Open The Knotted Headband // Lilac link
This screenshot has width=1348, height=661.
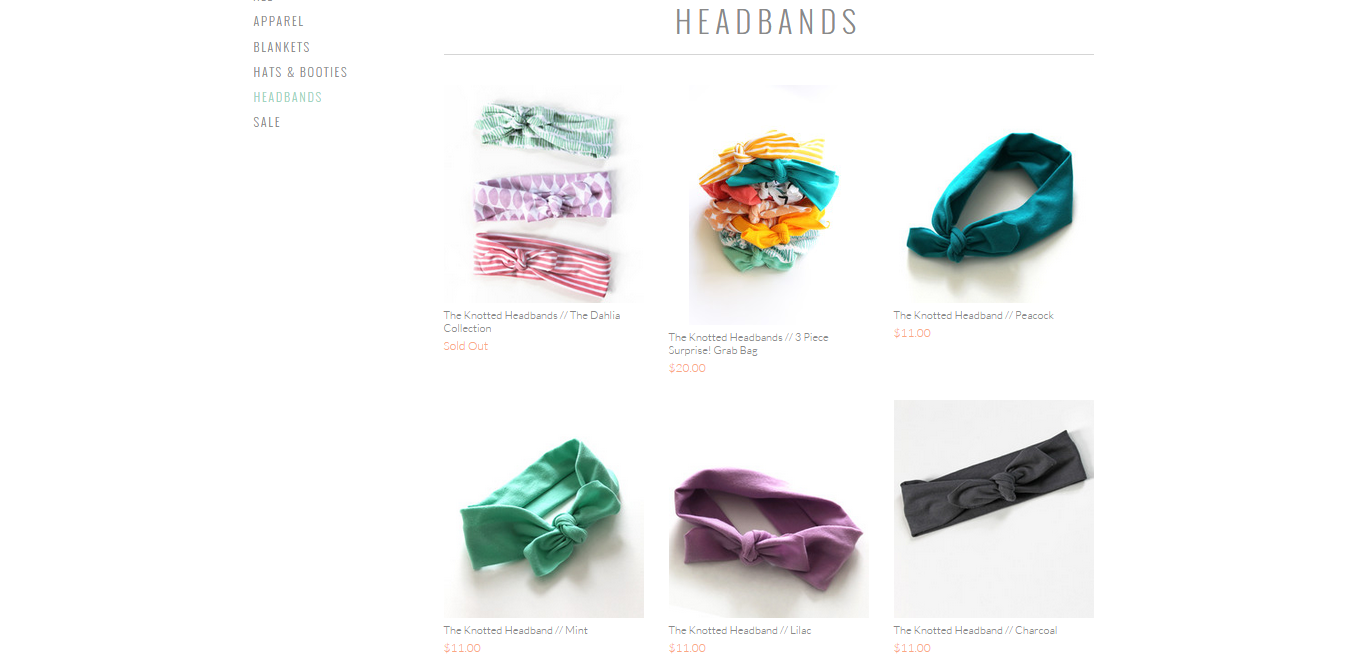pos(740,631)
